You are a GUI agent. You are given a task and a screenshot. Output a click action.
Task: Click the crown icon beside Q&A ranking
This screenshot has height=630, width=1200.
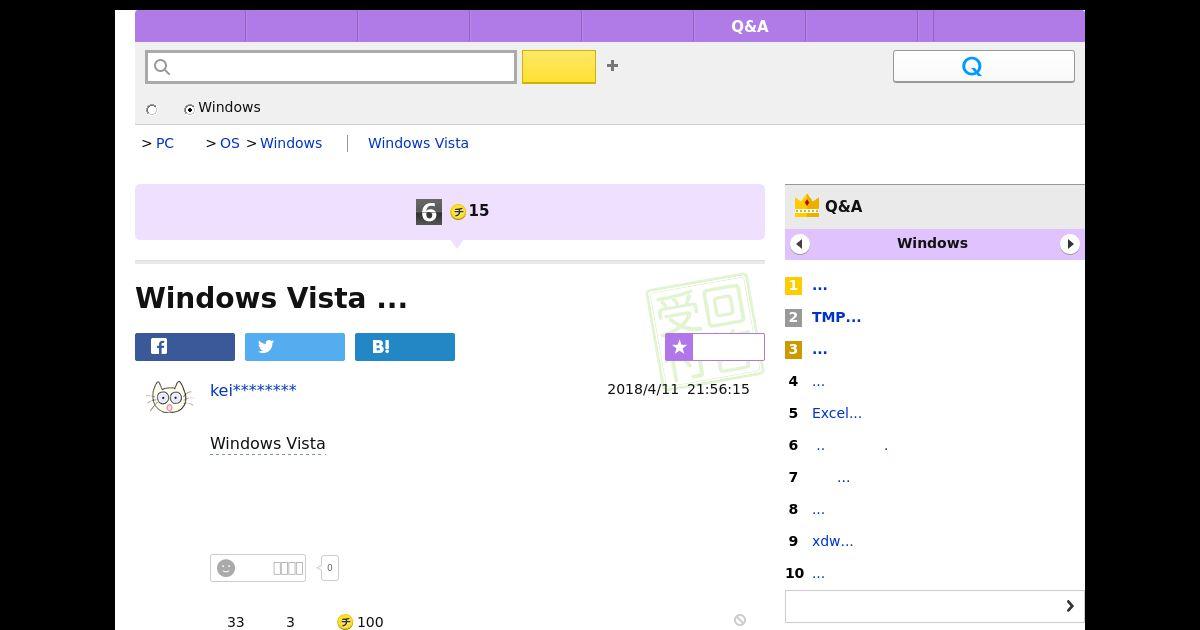coord(807,206)
